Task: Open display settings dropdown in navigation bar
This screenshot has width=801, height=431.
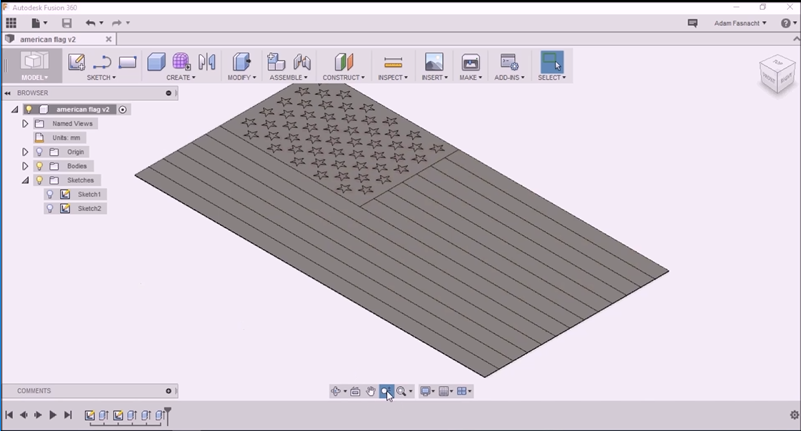Action: tap(428, 391)
